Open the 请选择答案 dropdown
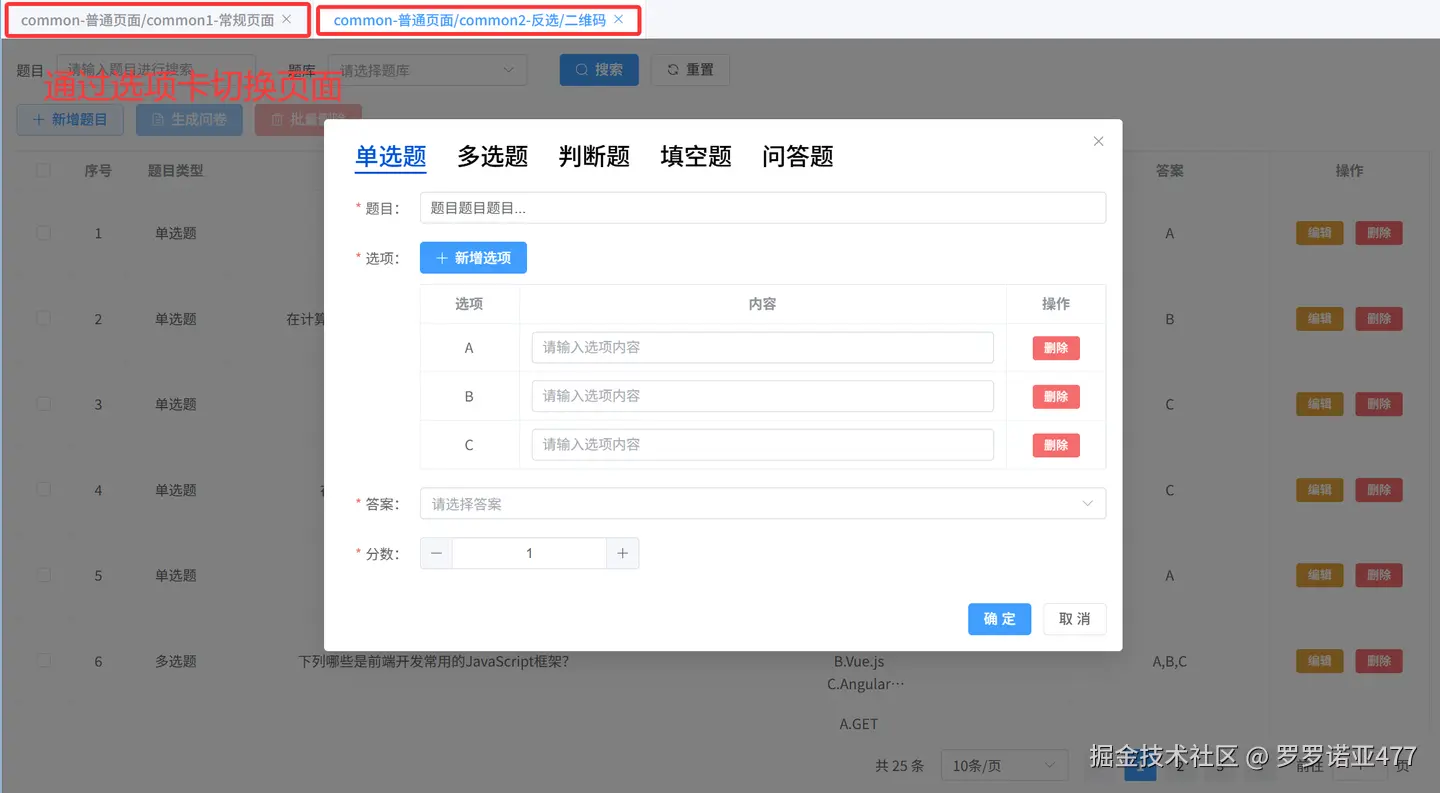The image size is (1440, 793). [x=762, y=503]
